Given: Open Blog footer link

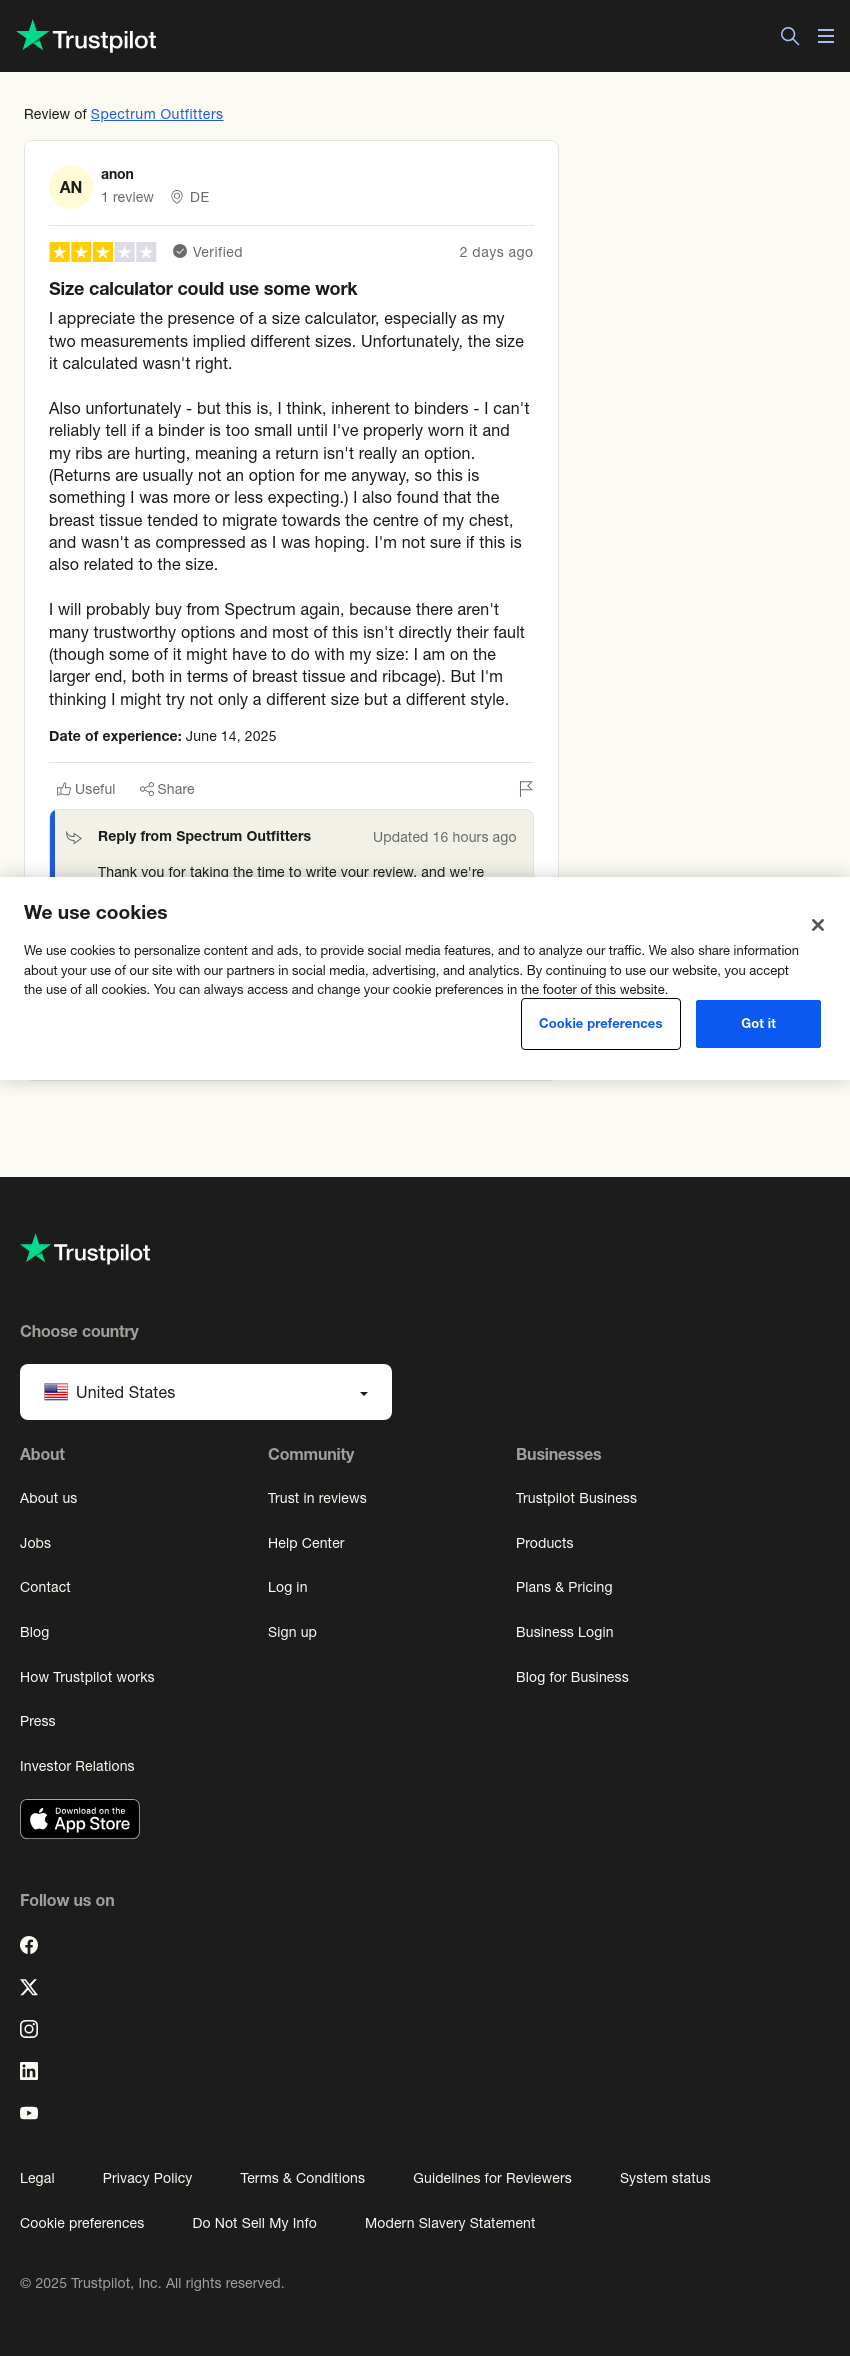Looking at the screenshot, I should pos(34,1632).
